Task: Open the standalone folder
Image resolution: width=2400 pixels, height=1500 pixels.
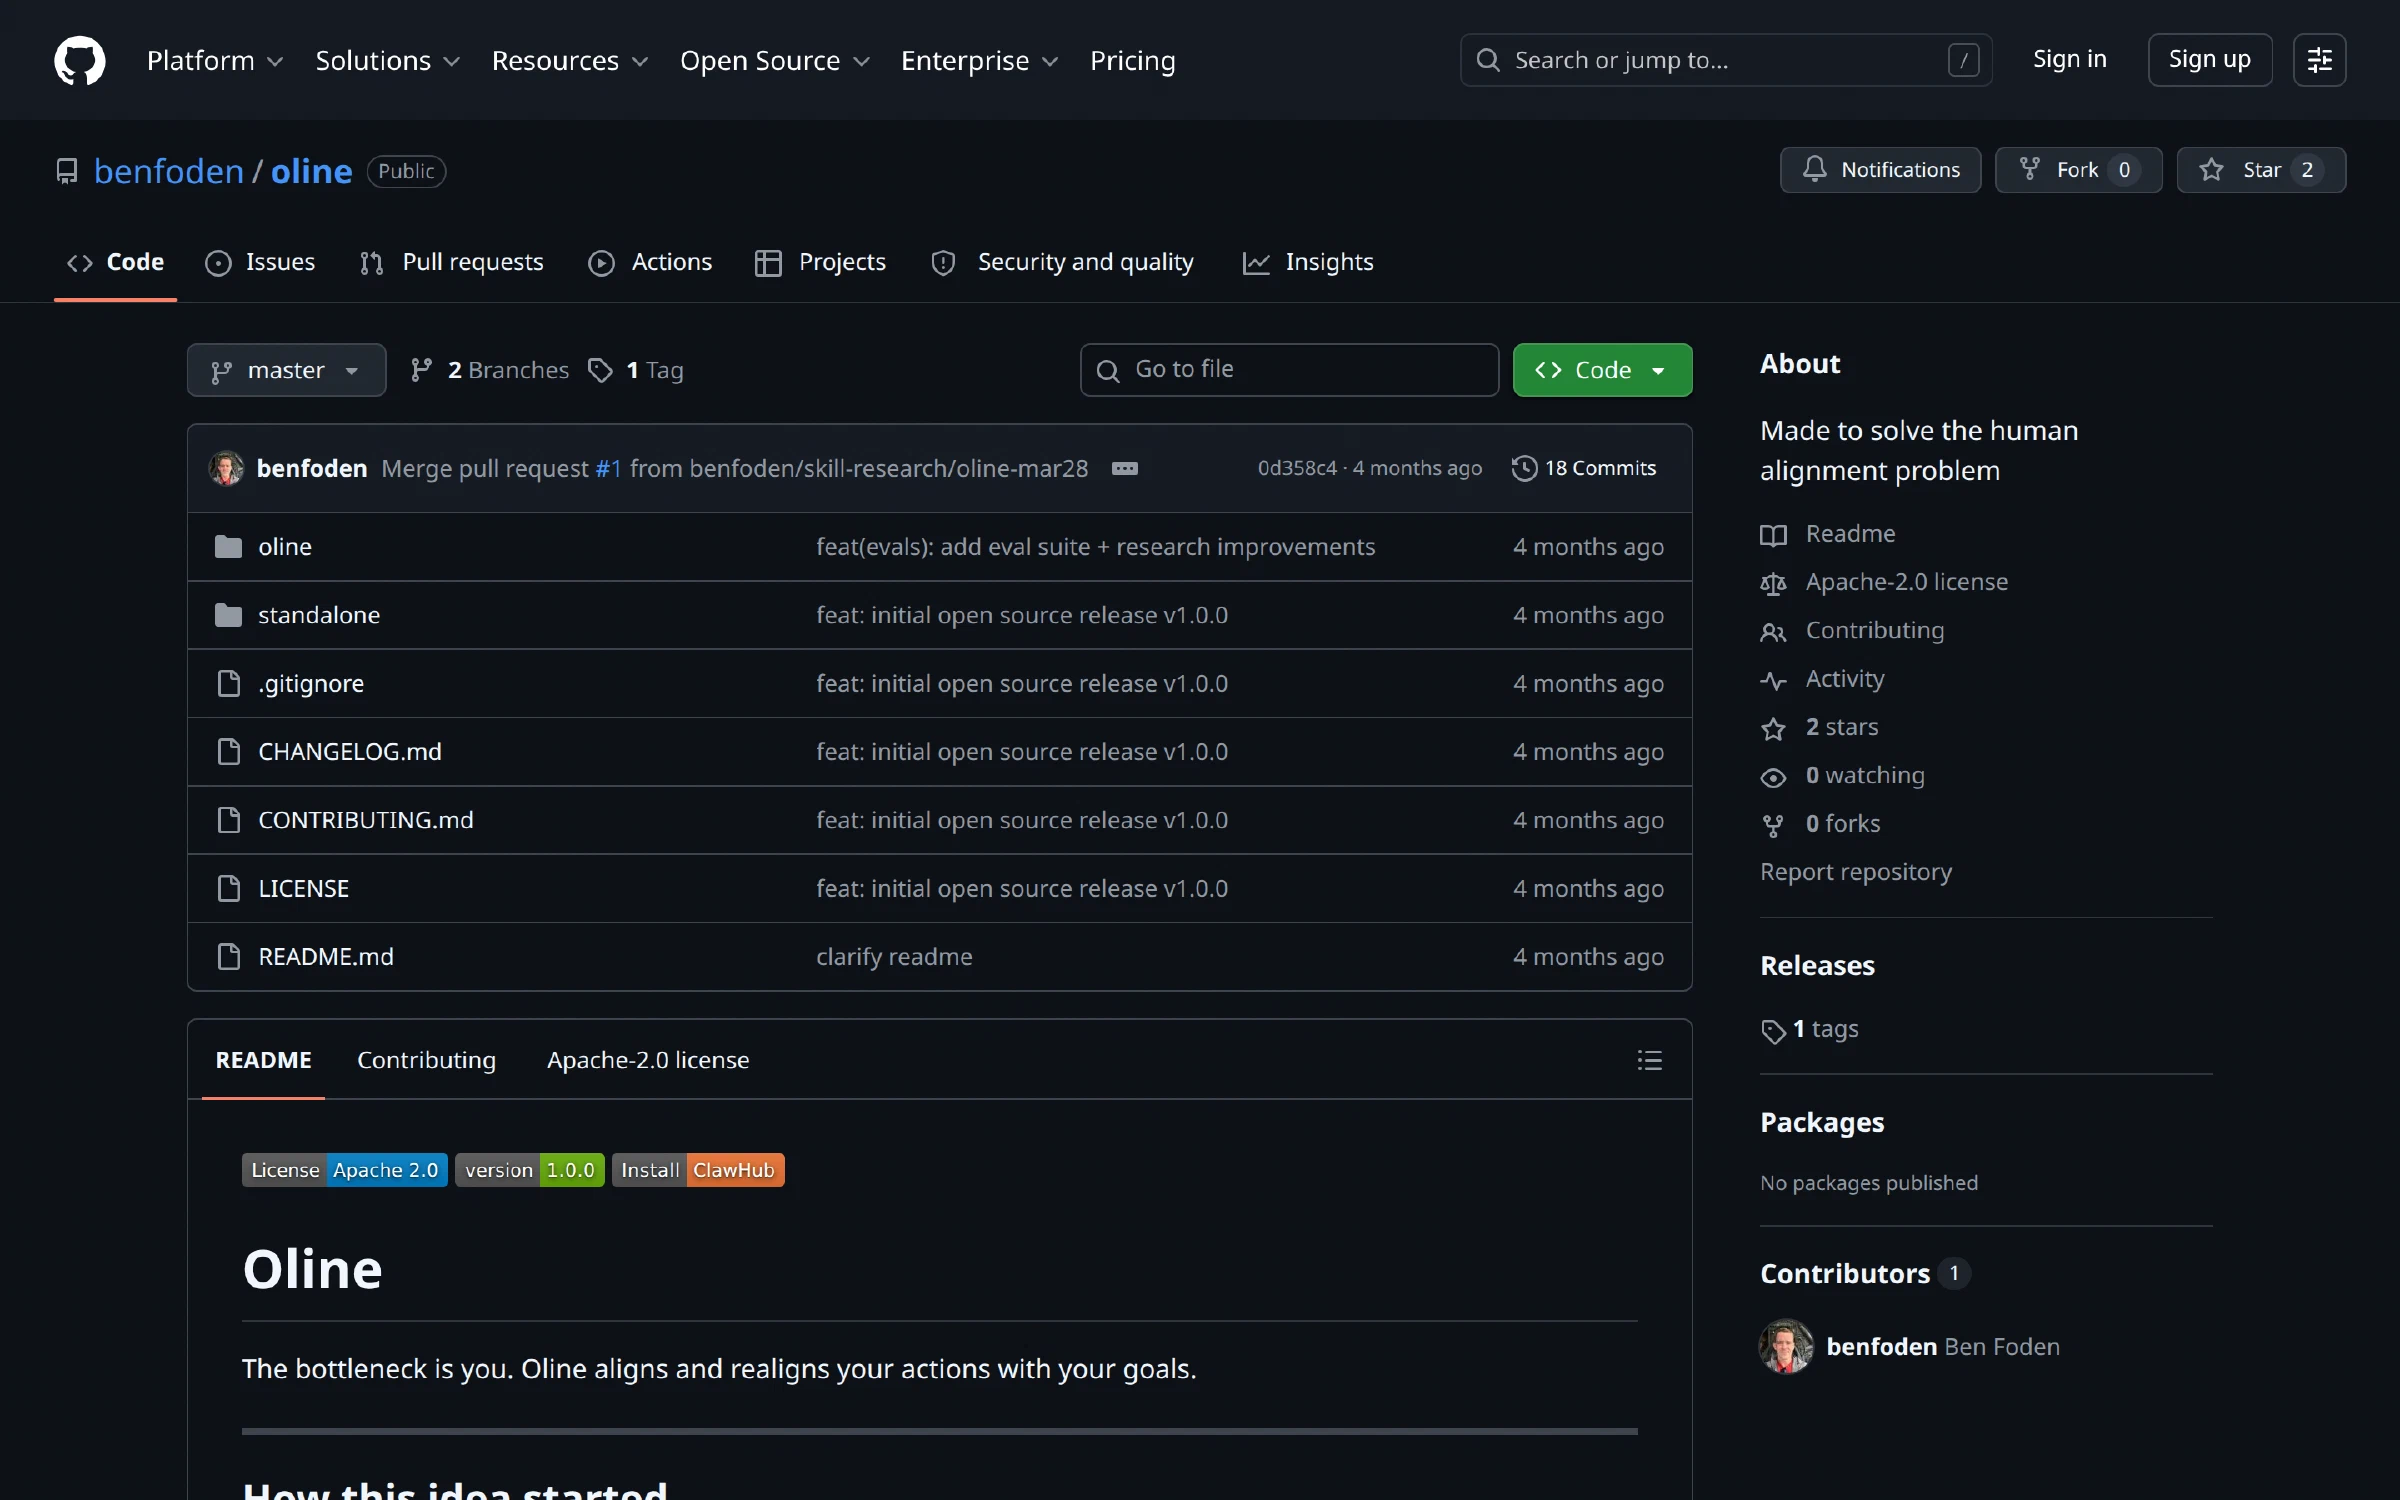Action: (x=319, y=615)
